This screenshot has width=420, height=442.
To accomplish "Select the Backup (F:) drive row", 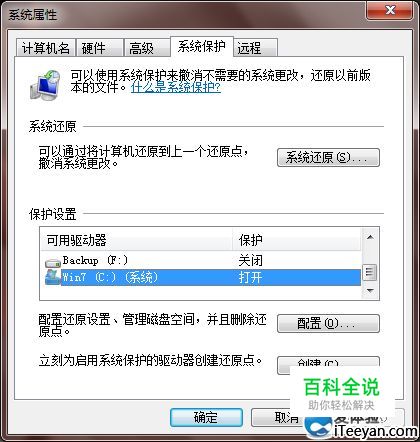I will (x=201, y=260).
